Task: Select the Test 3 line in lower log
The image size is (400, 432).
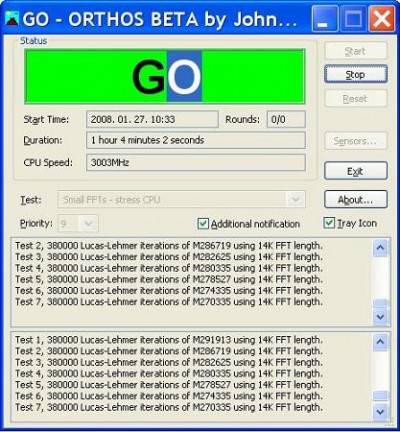Action: click(169, 362)
